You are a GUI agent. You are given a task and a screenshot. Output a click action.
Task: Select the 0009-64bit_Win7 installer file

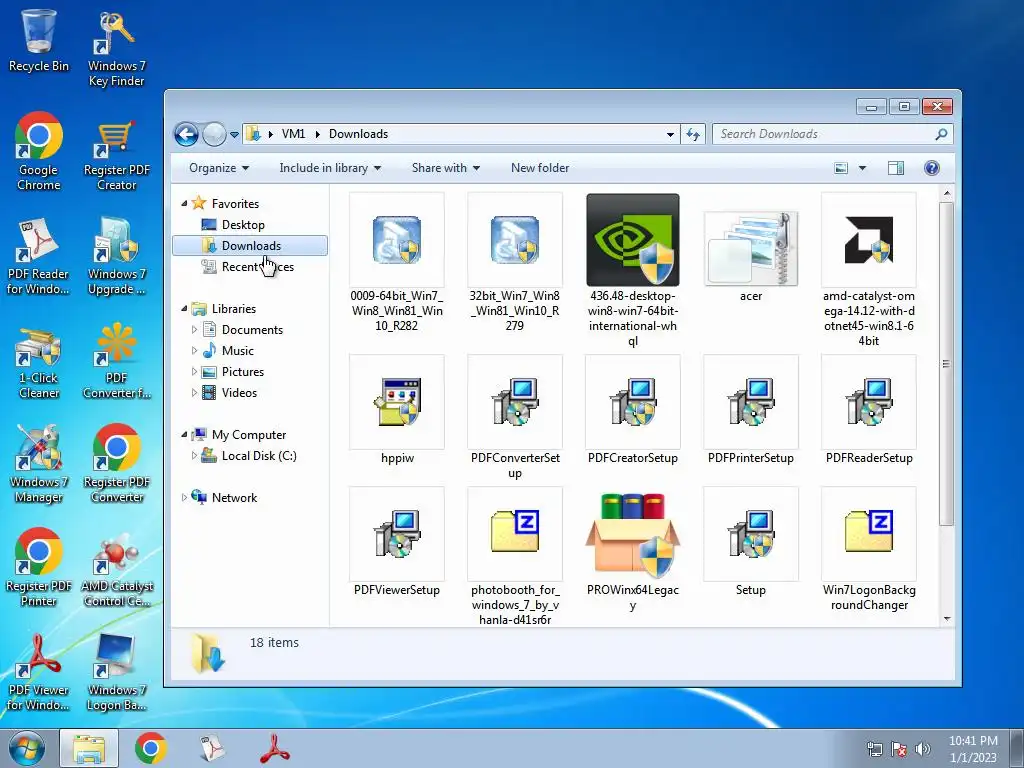coord(397,263)
